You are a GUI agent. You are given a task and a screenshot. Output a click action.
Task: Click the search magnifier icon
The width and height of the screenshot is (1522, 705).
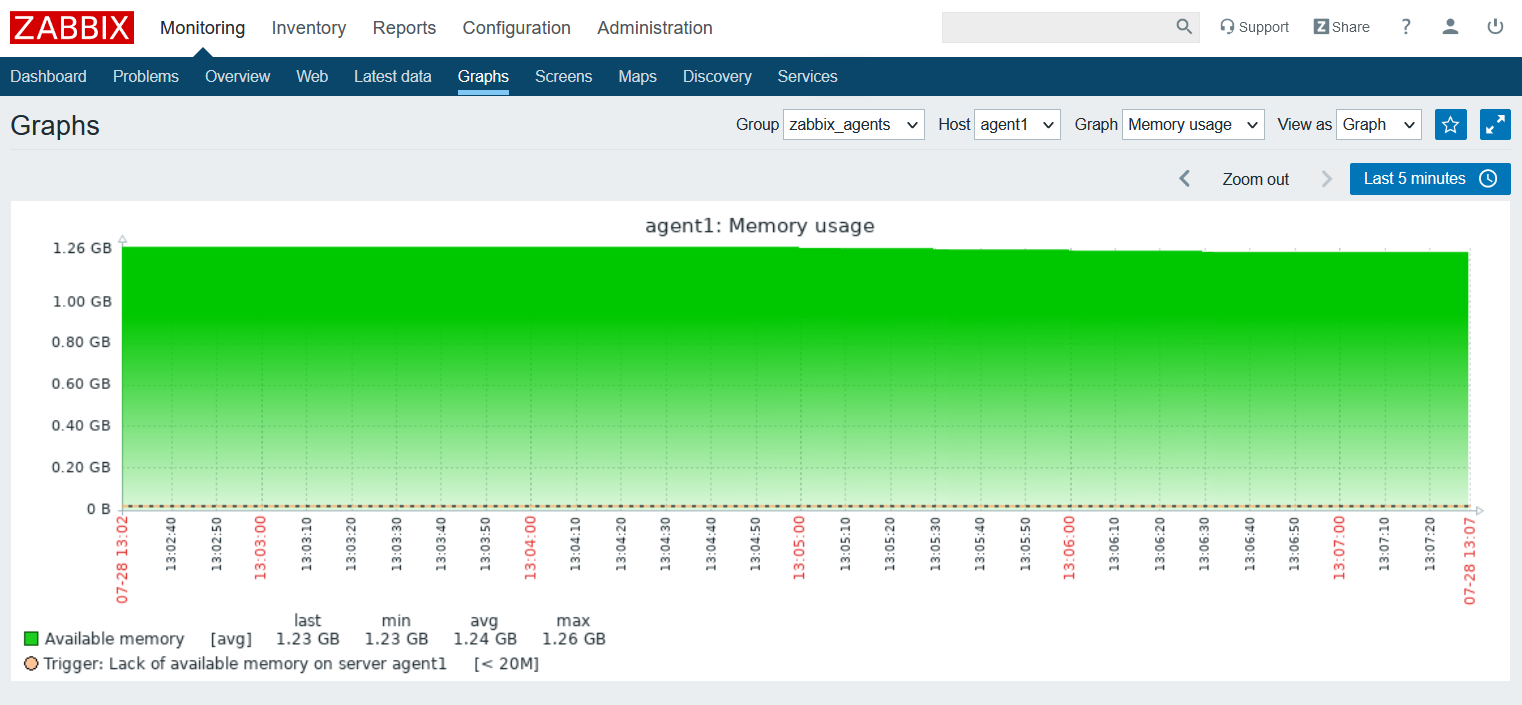pyautogui.click(x=1183, y=27)
